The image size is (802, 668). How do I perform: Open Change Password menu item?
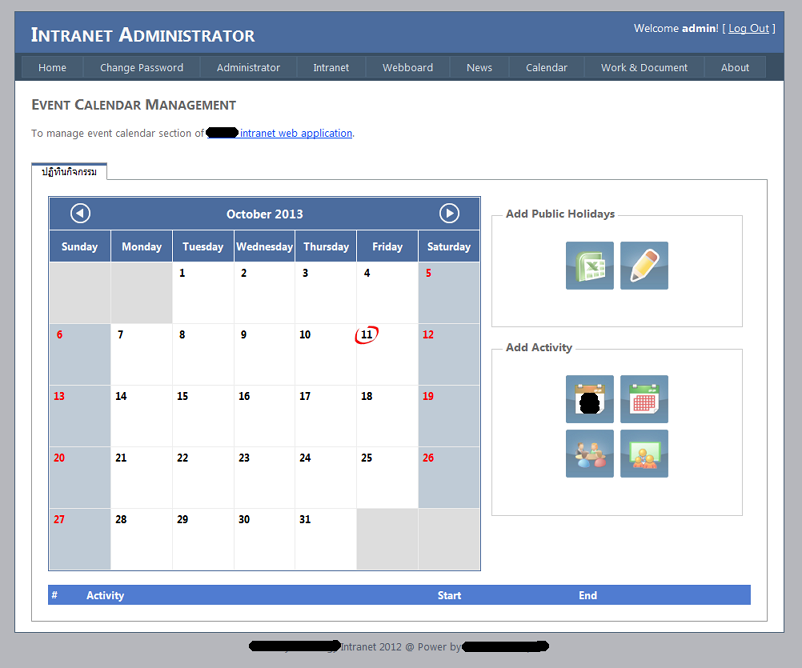click(x=142, y=68)
